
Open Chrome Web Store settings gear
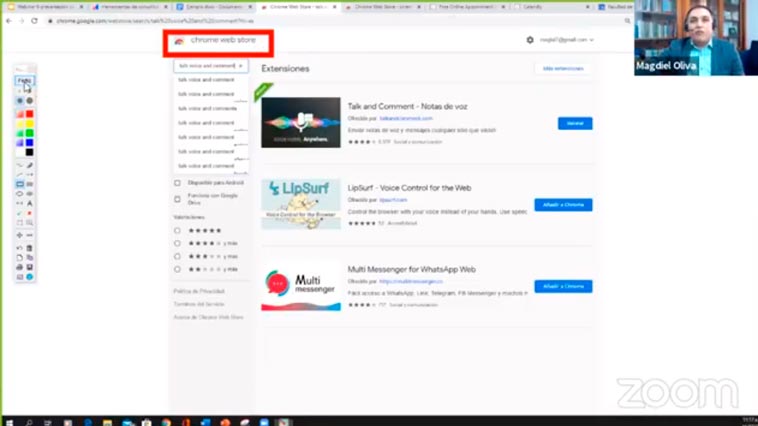530,40
